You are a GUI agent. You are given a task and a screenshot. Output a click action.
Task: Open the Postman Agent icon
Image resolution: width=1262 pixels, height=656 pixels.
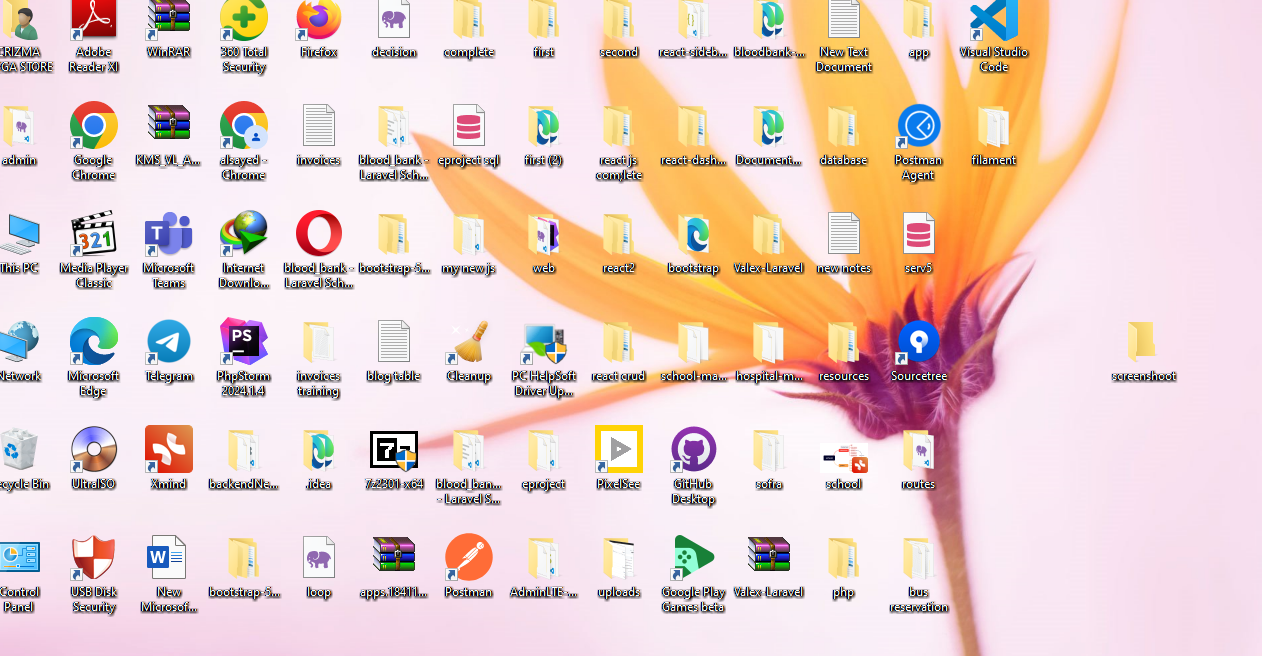pyautogui.click(x=918, y=126)
